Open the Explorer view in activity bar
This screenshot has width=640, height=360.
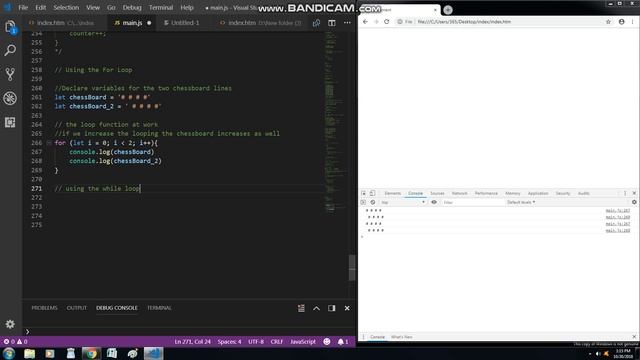pos(10,27)
